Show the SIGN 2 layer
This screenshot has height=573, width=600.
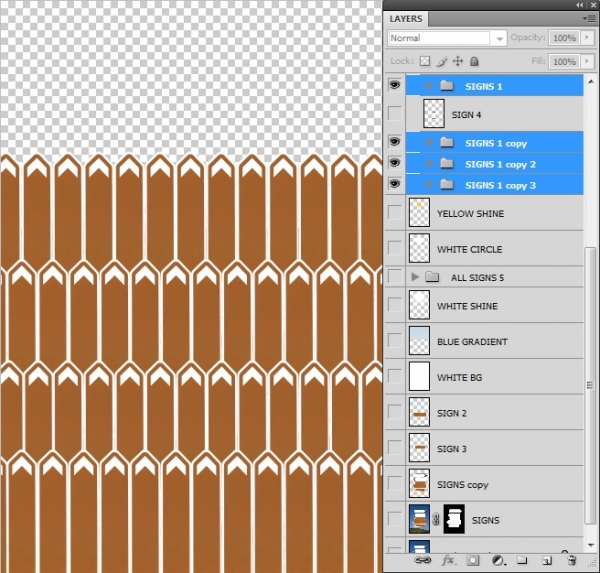click(395, 412)
